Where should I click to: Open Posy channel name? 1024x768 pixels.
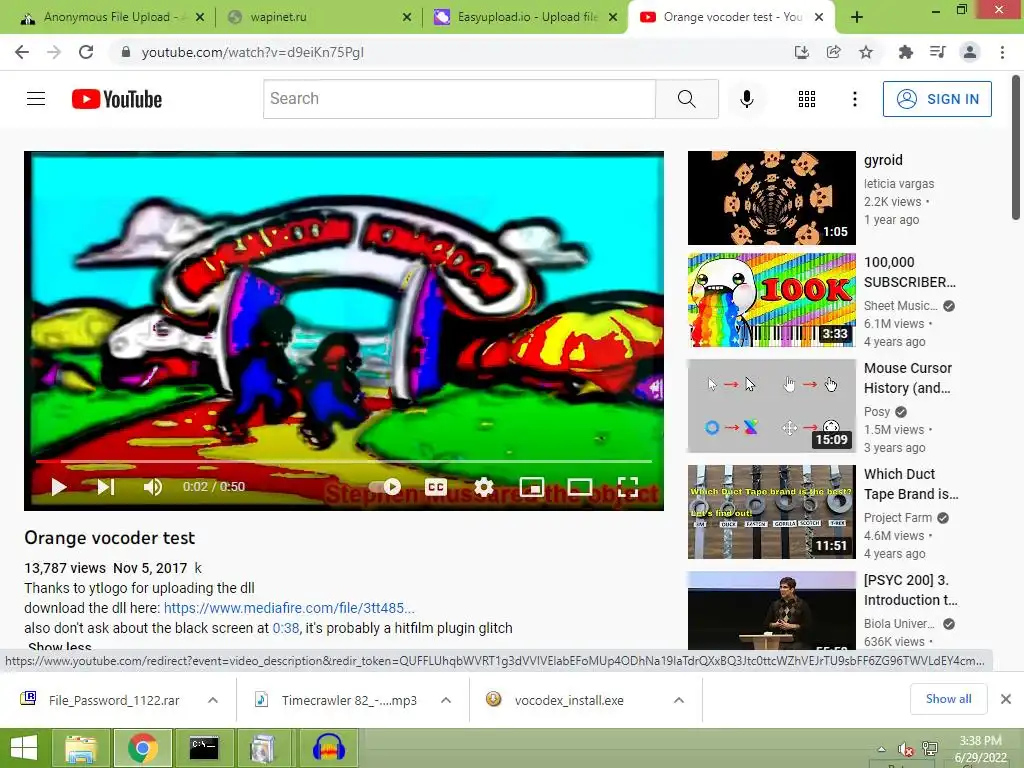[x=877, y=412]
